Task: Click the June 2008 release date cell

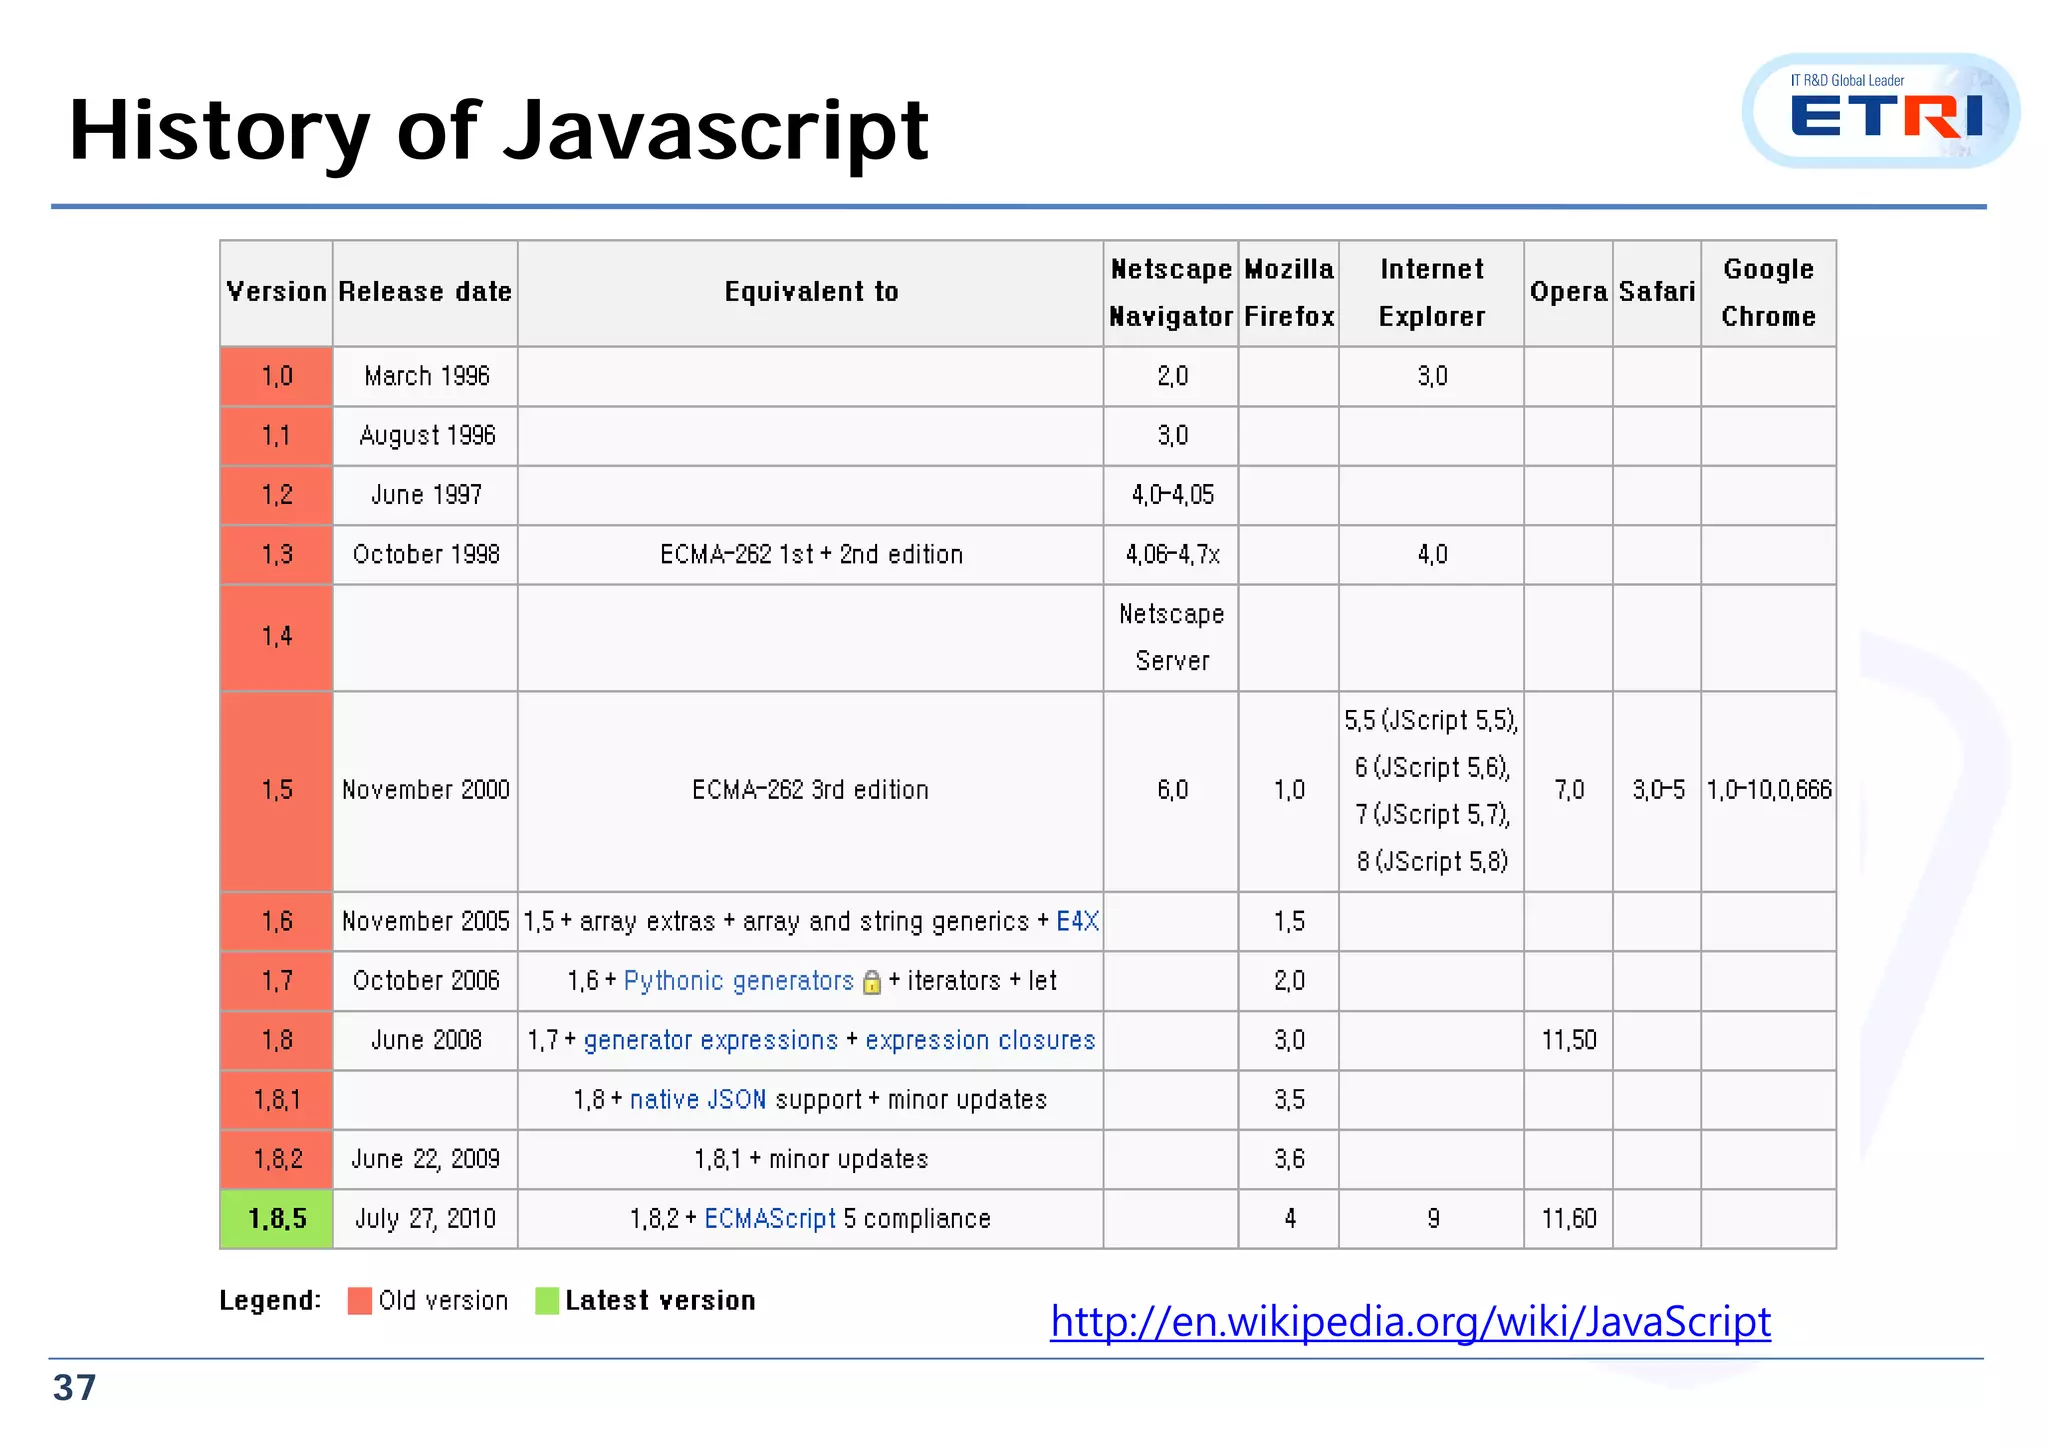Action: (425, 1040)
